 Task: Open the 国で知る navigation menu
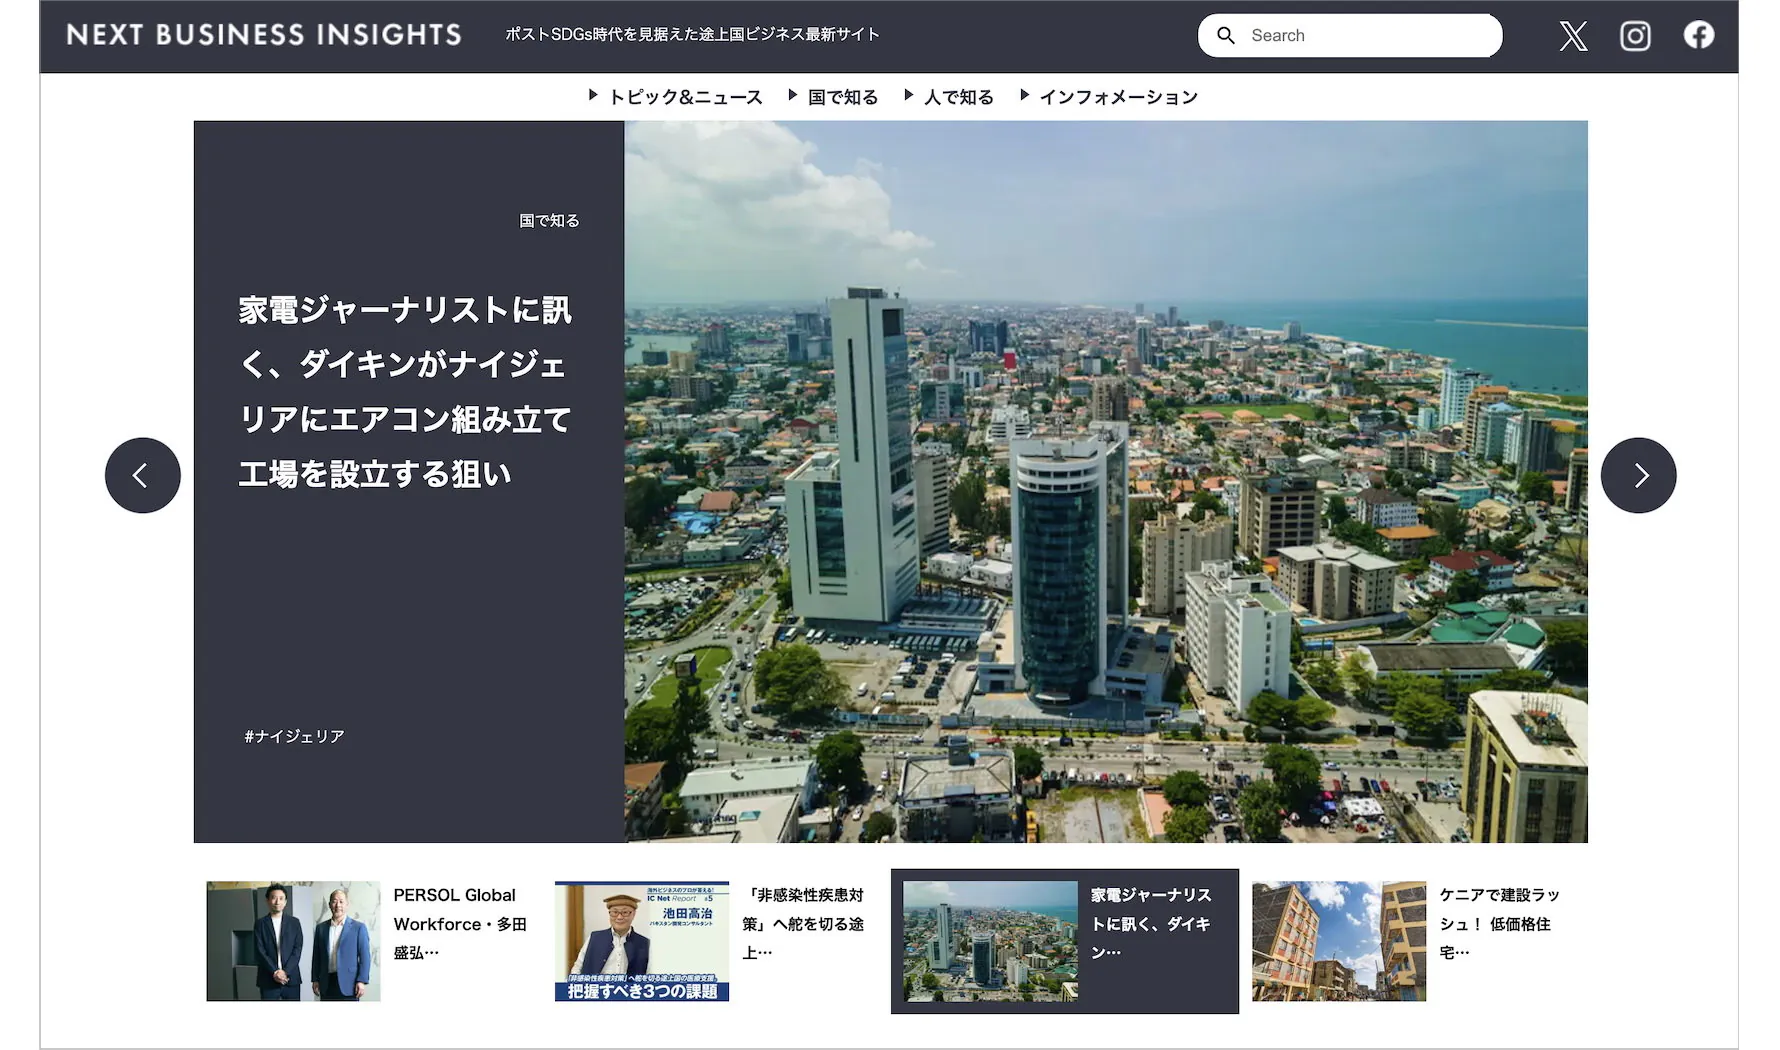[843, 97]
